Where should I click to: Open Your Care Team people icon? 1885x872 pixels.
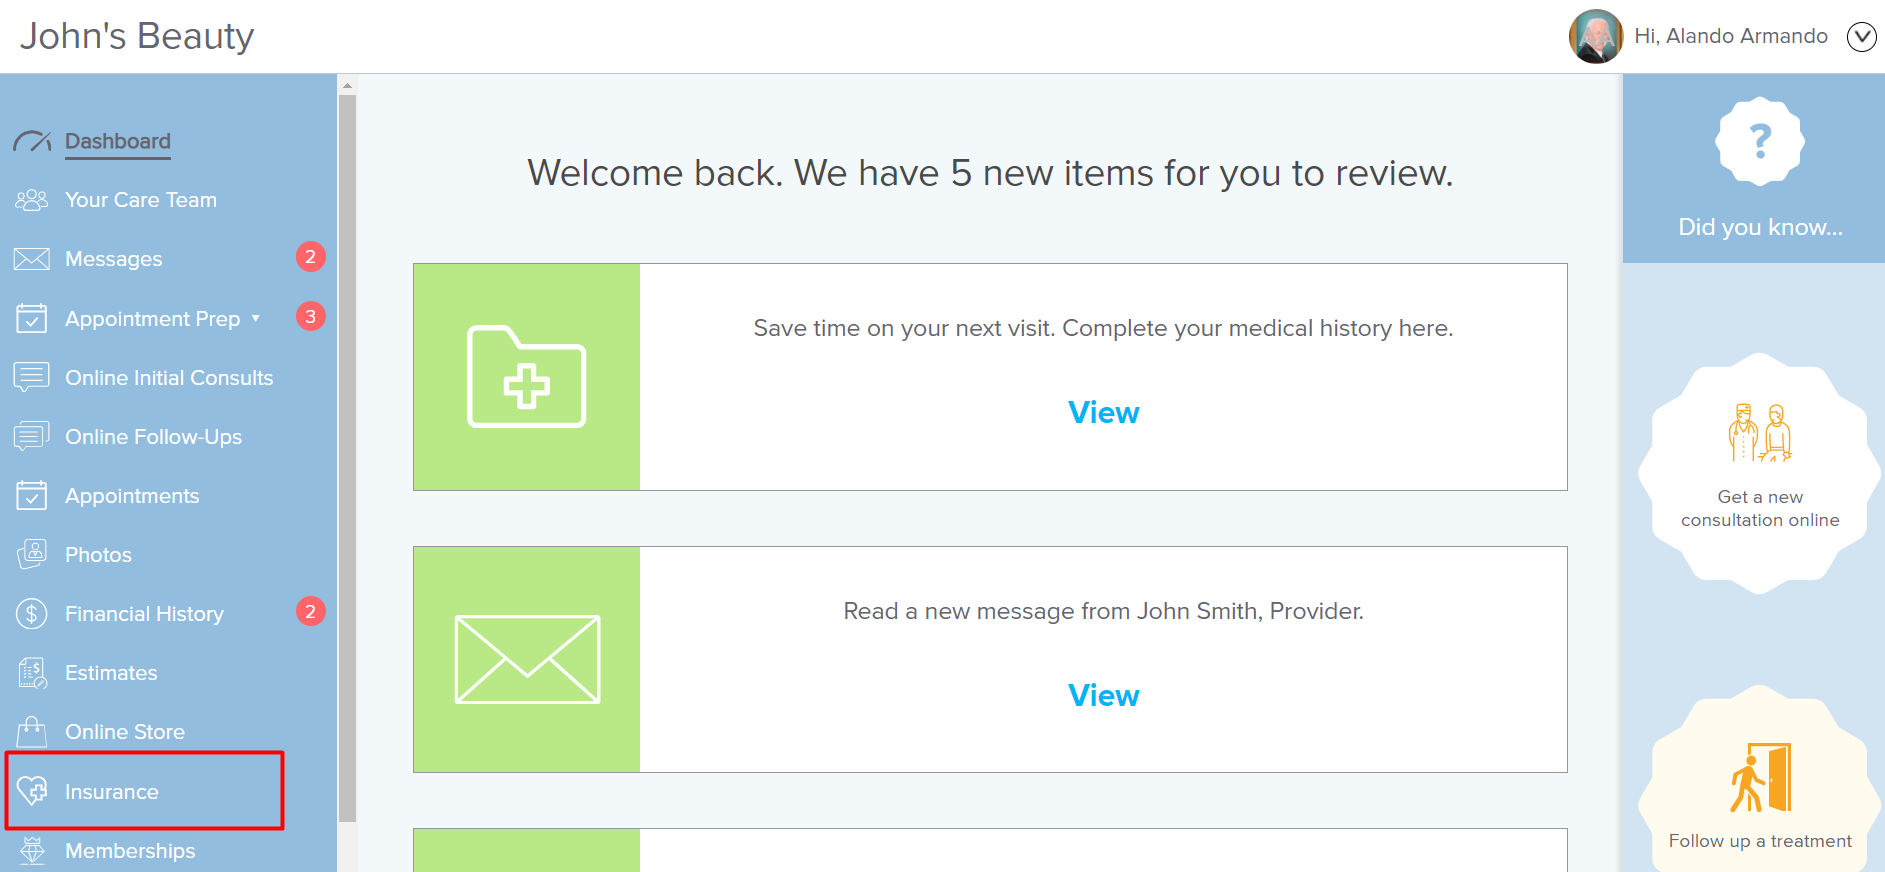[x=32, y=200]
